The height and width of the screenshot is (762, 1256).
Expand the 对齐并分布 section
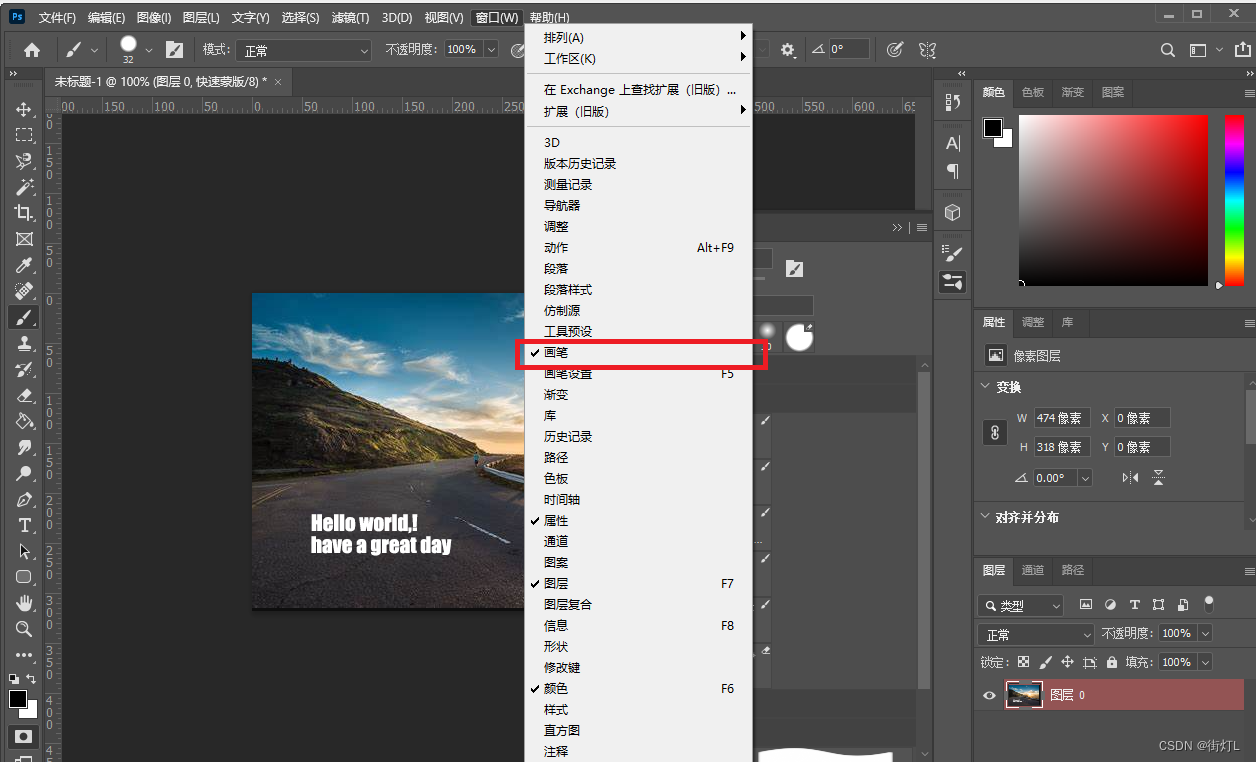(983, 517)
